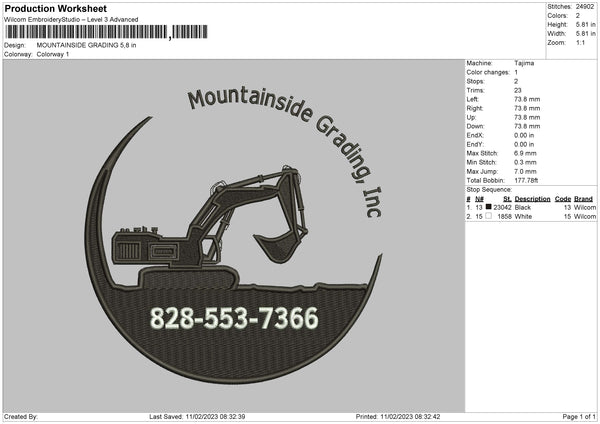Select the Up value 73.8 mm
The image size is (600, 424).
[527, 117]
